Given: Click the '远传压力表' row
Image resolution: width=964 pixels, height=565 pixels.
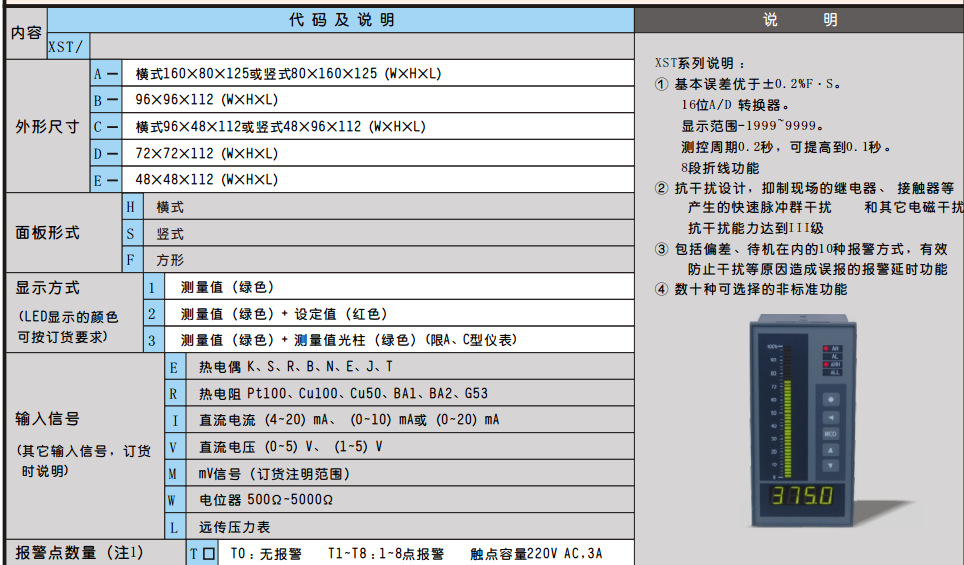Looking at the screenshot, I should [x=409, y=527].
